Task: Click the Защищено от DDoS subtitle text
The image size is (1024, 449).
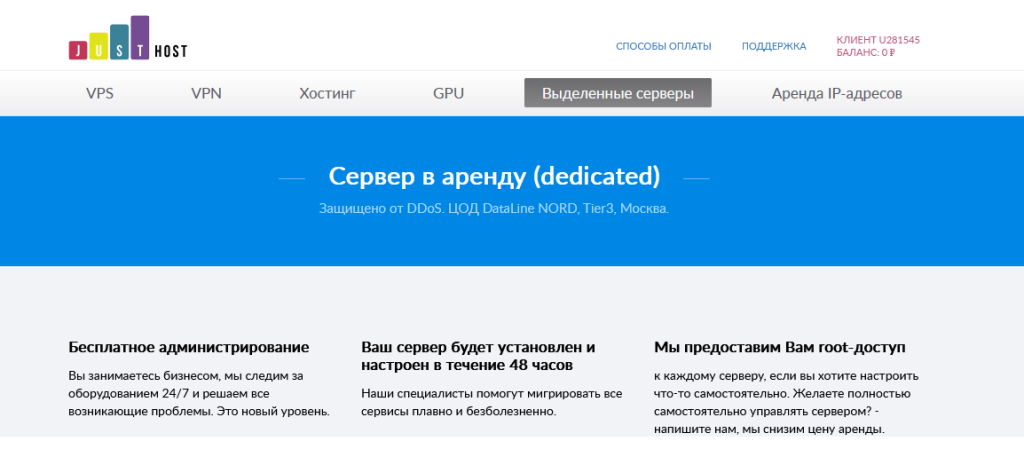Action: pos(493,209)
